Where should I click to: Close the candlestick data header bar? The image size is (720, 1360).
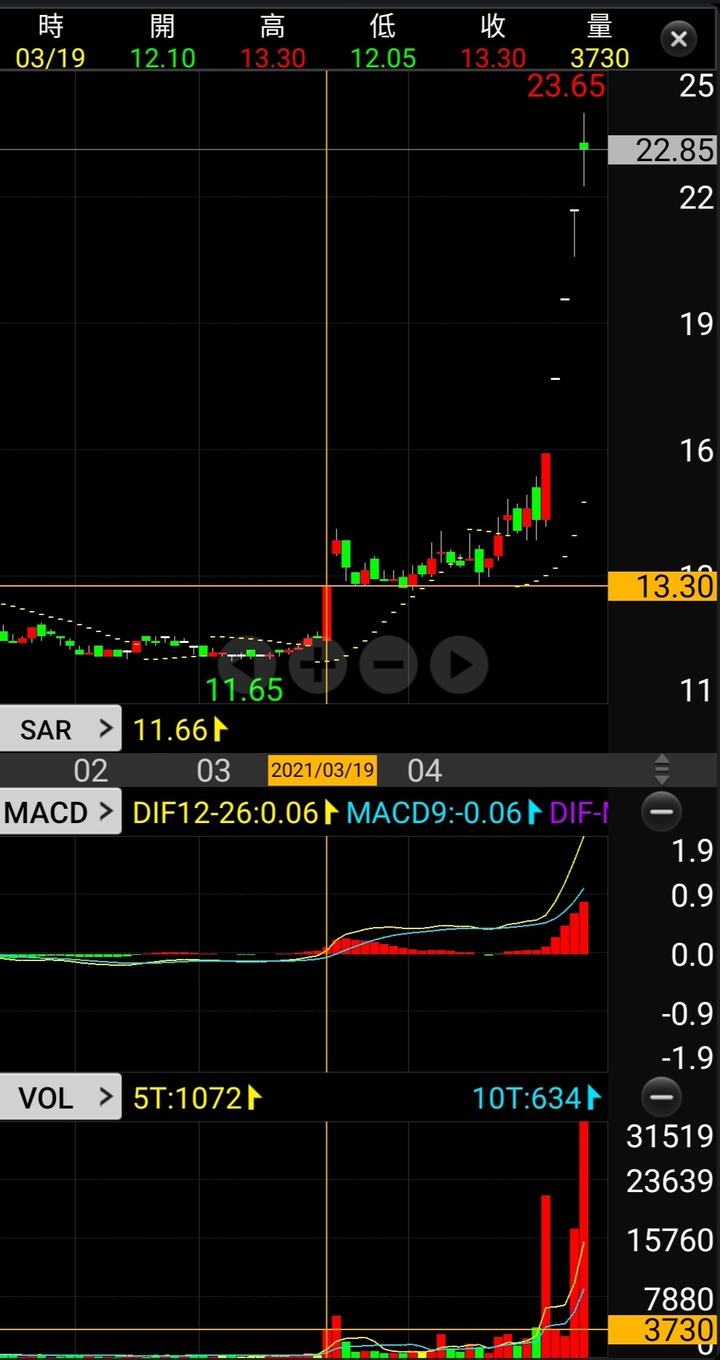coord(679,39)
